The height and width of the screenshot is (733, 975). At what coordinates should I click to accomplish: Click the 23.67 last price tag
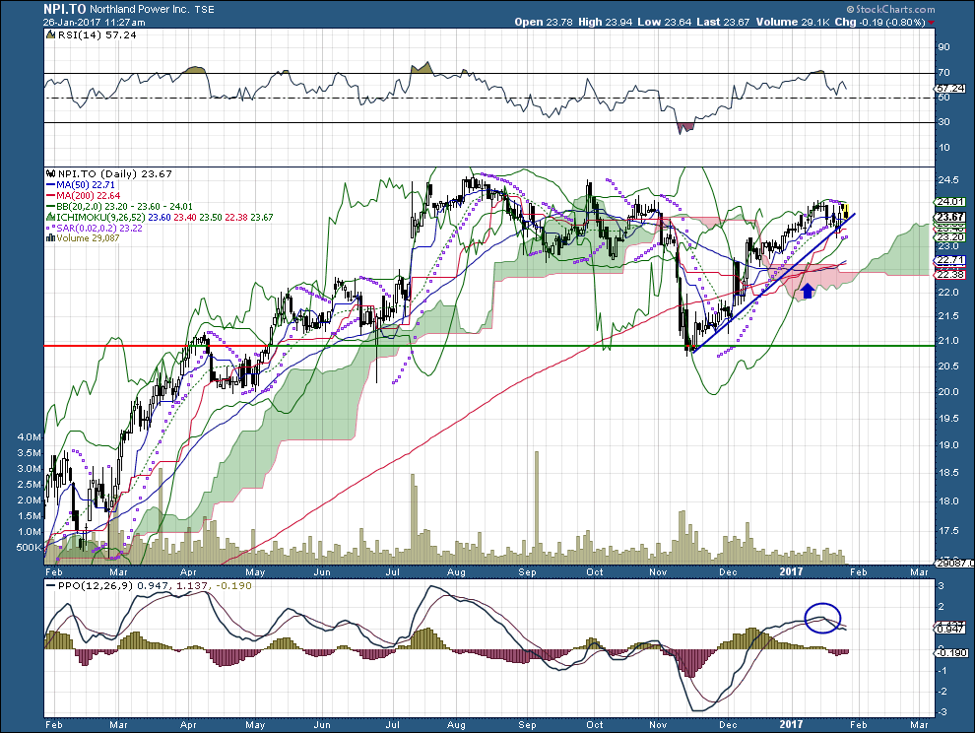(950, 217)
